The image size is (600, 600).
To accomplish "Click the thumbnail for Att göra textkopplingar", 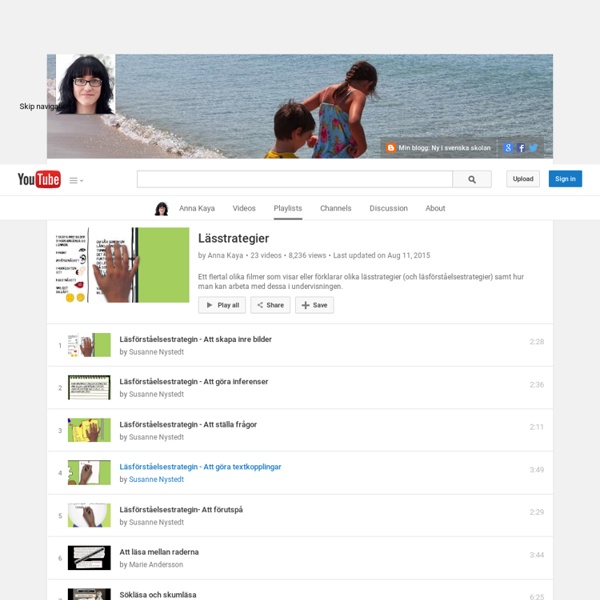I will (x=89, y=473).
